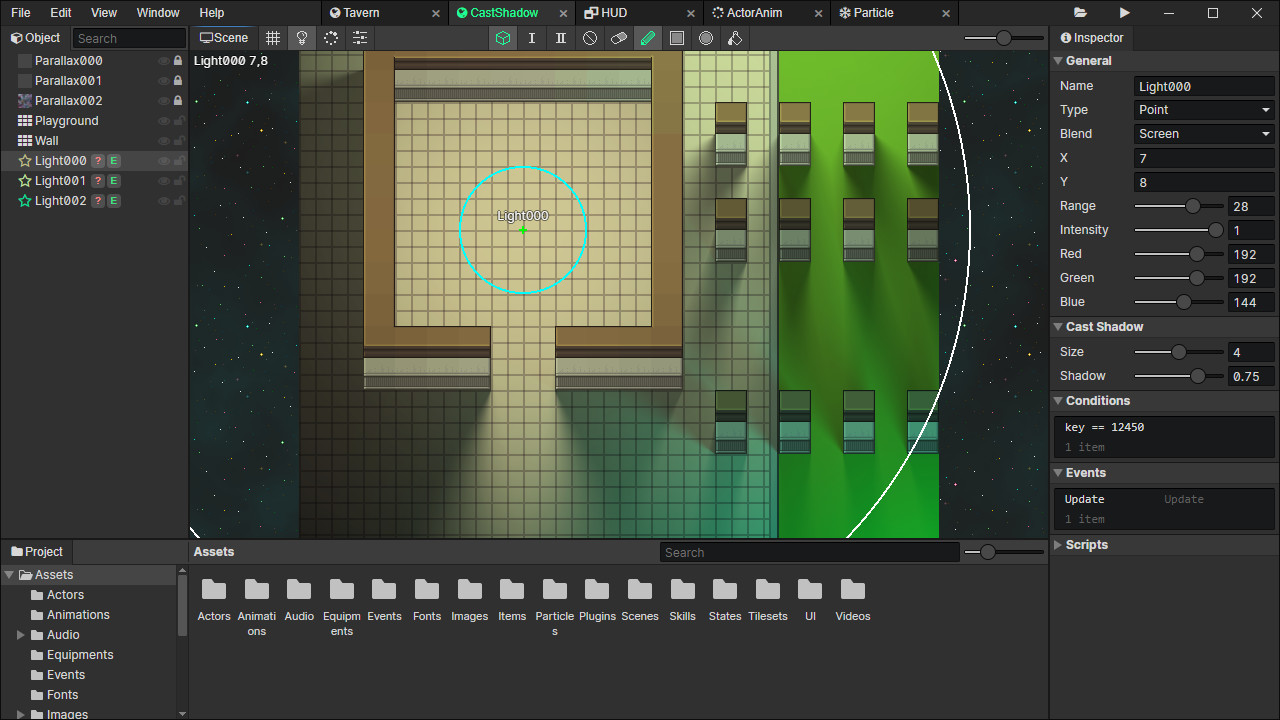Collapse the Cast Shadow section
The height and width of the screenshot is (720, 1280).
[x=1058, y=326]
